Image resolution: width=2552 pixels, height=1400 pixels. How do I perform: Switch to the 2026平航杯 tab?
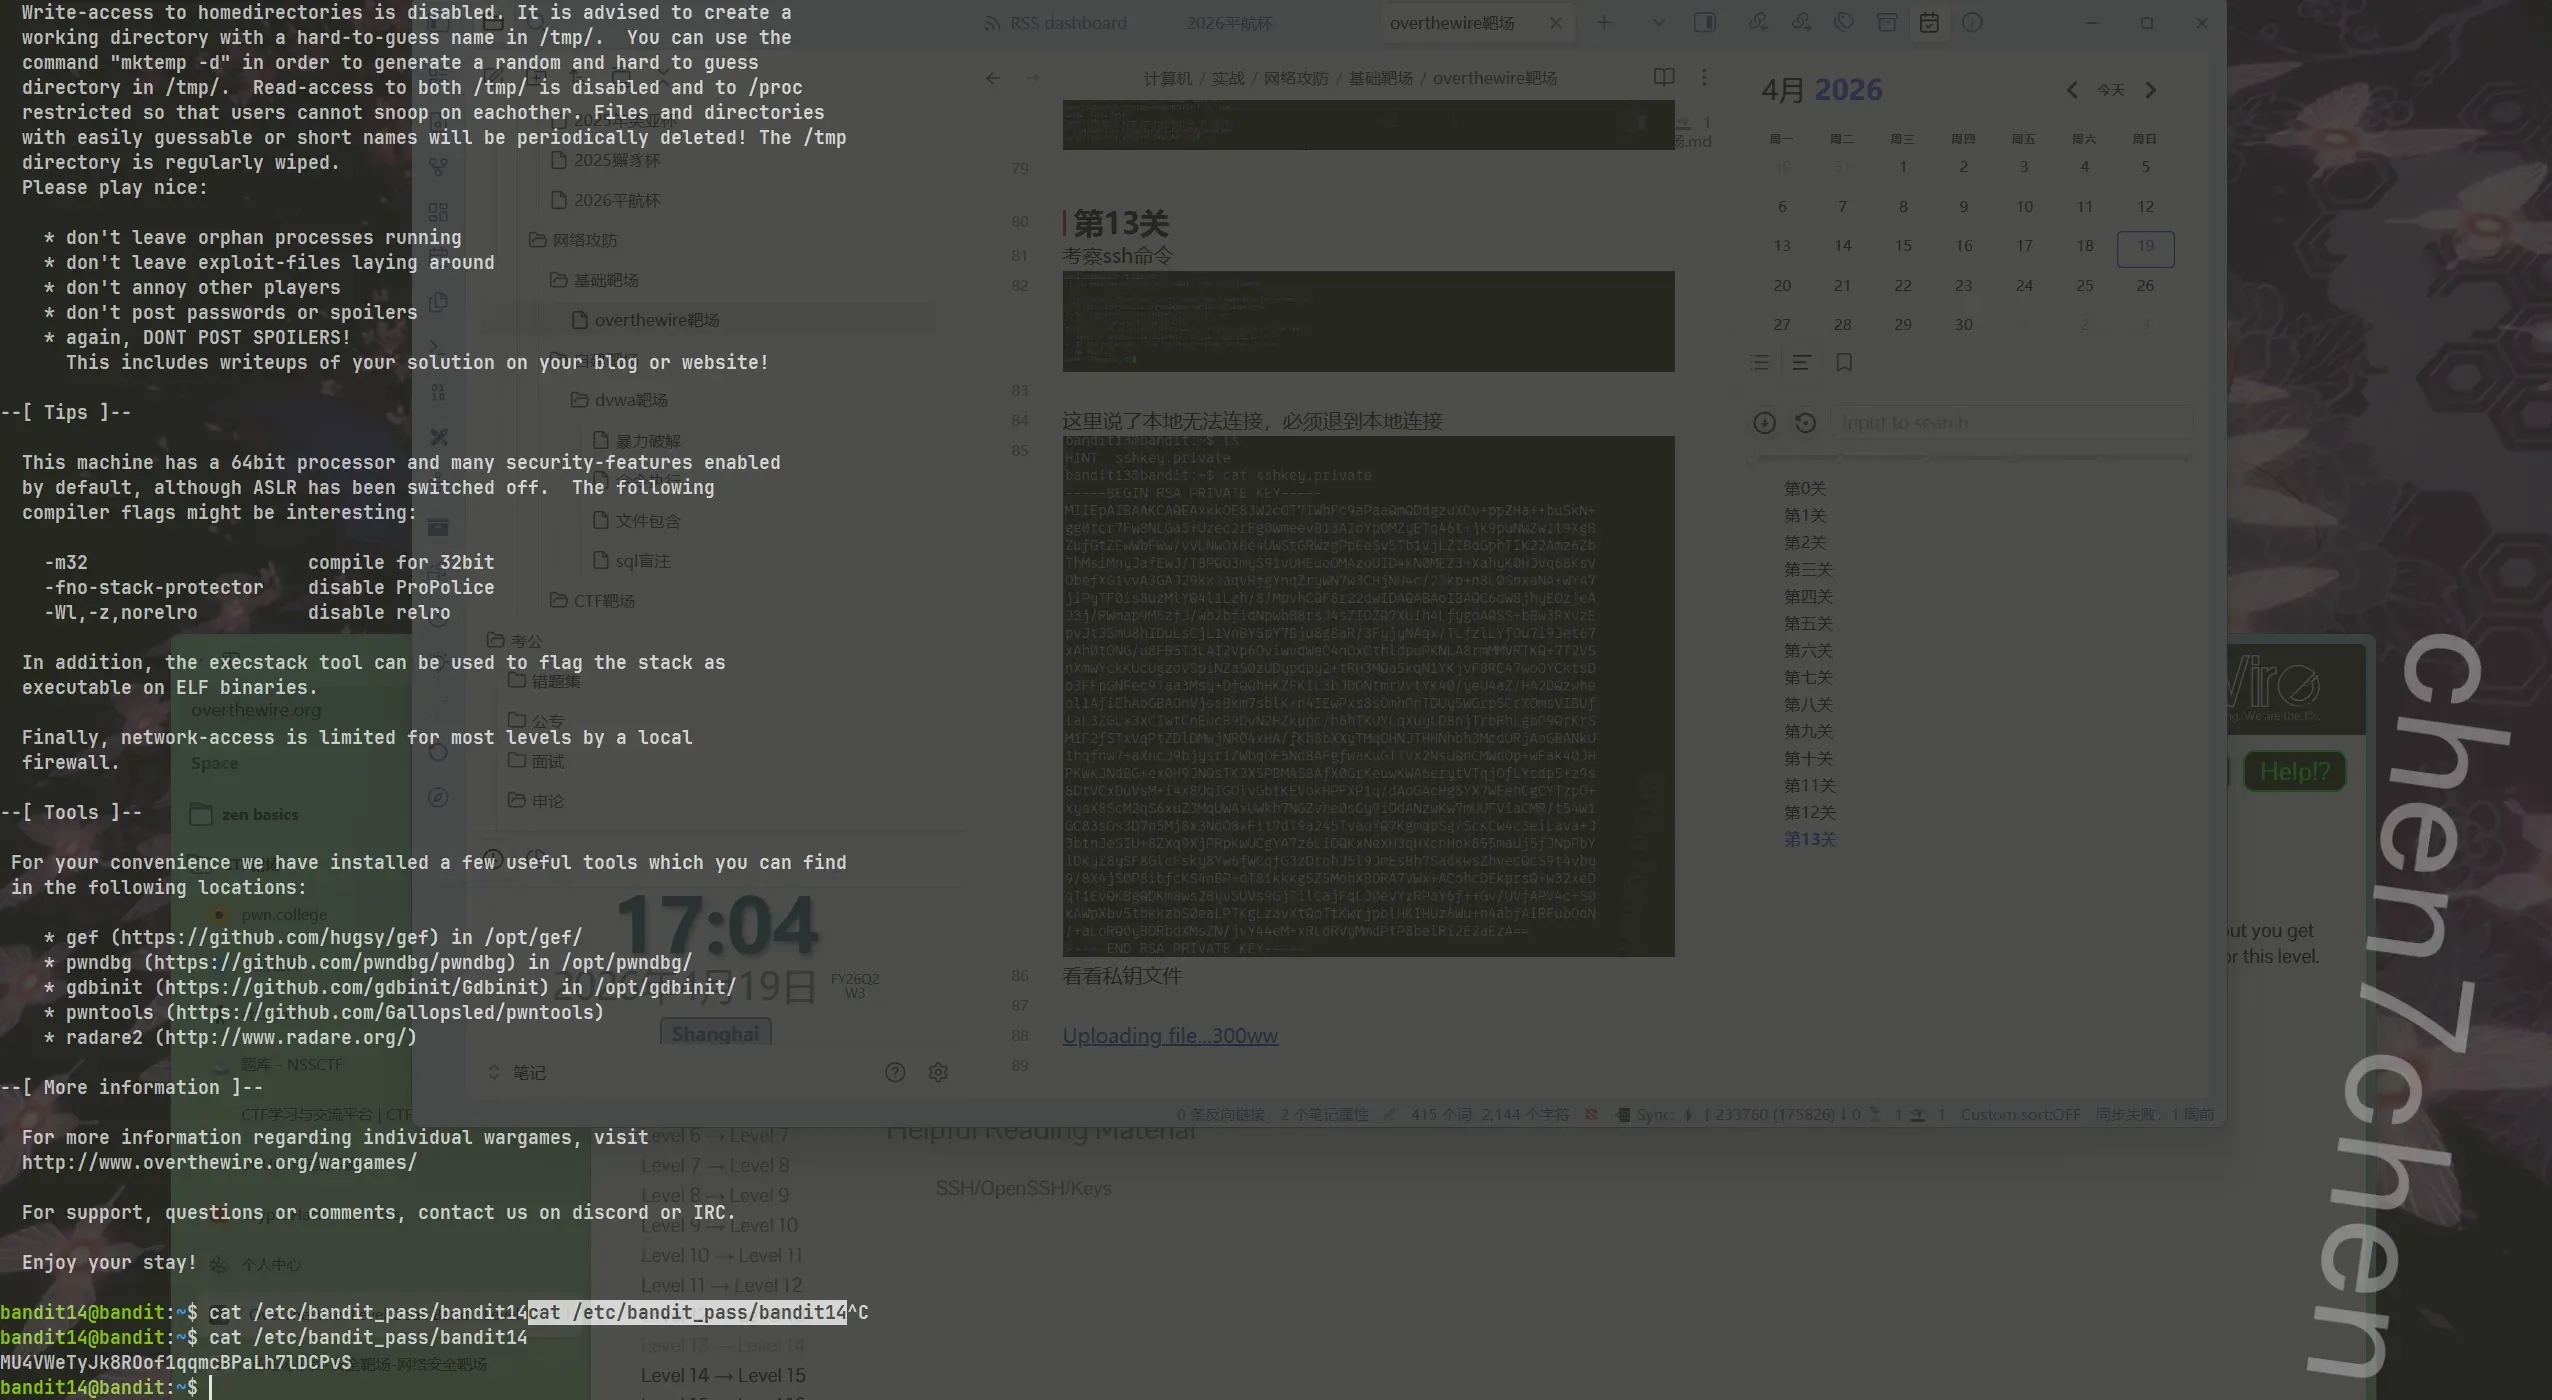(1230, 23)
